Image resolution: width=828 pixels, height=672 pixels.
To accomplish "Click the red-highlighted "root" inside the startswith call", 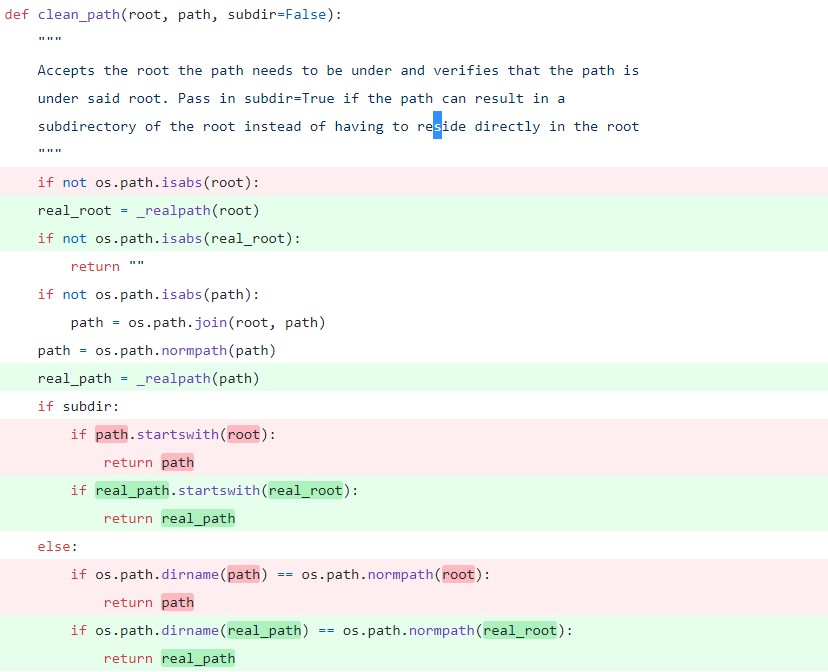I will (243, 435).
